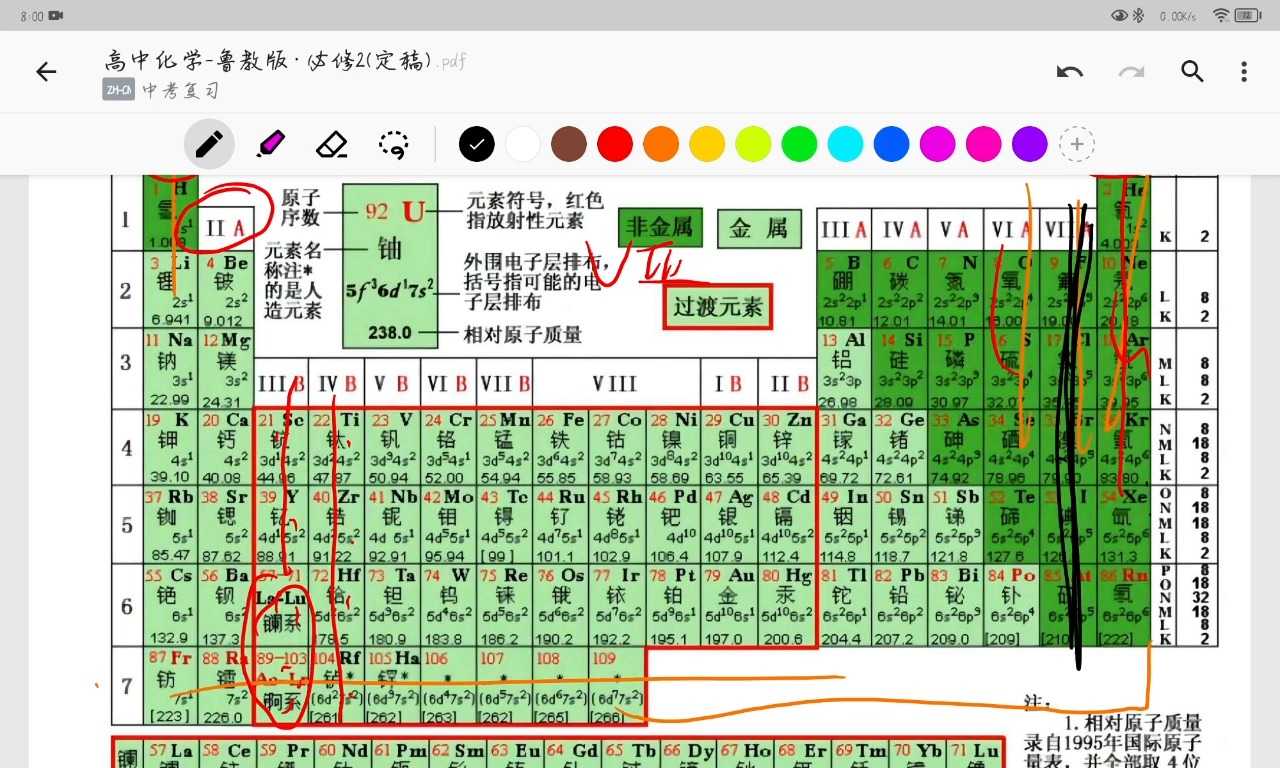The width and height of the screenshot is (1280, 768).
Task: Select the lasso selection tool
Action: pyautogui.click(x=394, y=144)
